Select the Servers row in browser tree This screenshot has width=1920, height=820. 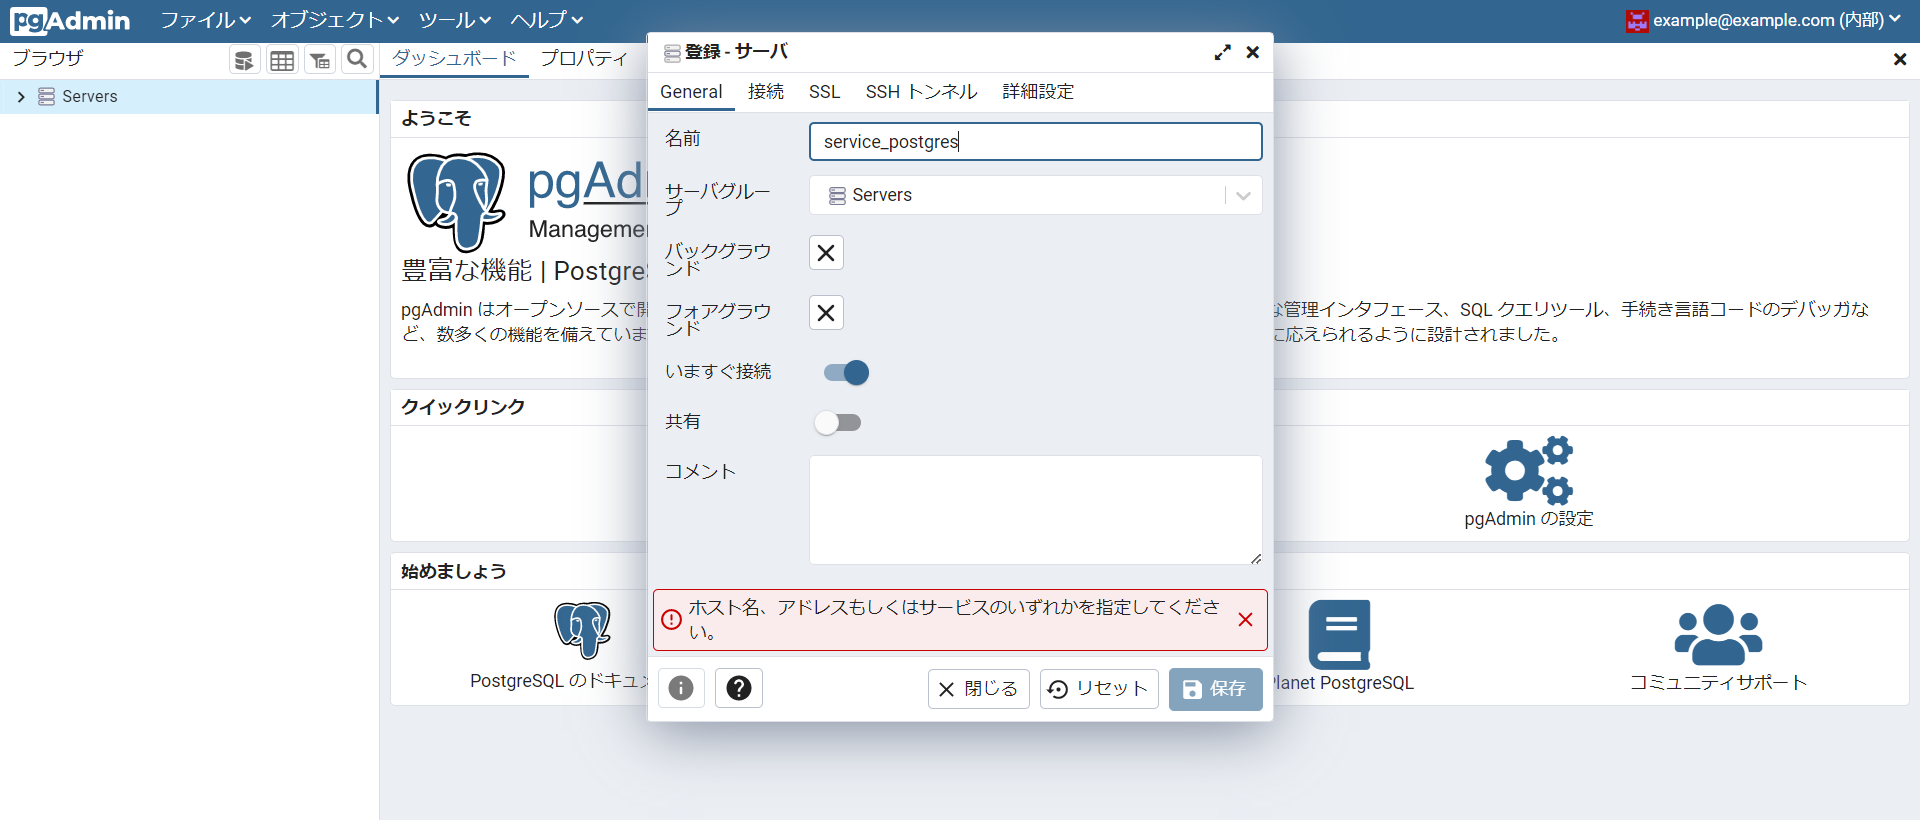tap(188, 97)
